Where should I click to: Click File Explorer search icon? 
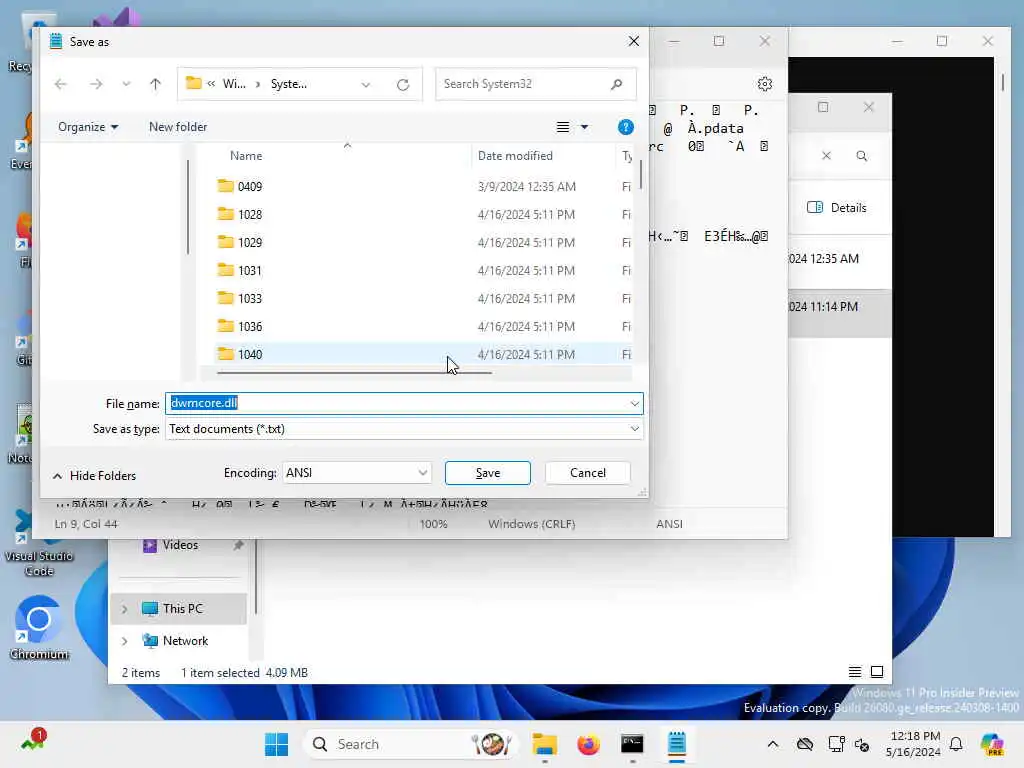(x=861, y=156)
